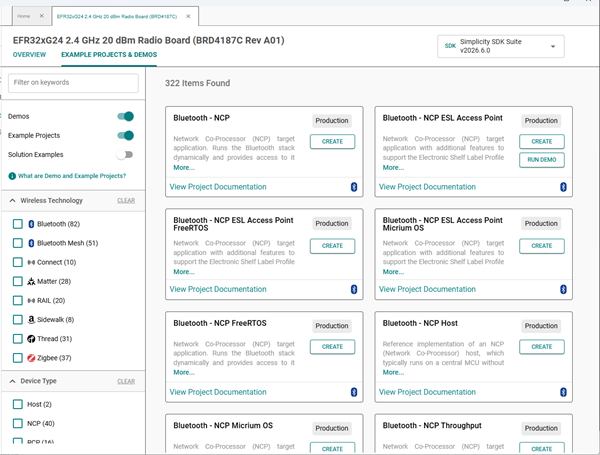View Project Documentation for NCP Host

427,392
